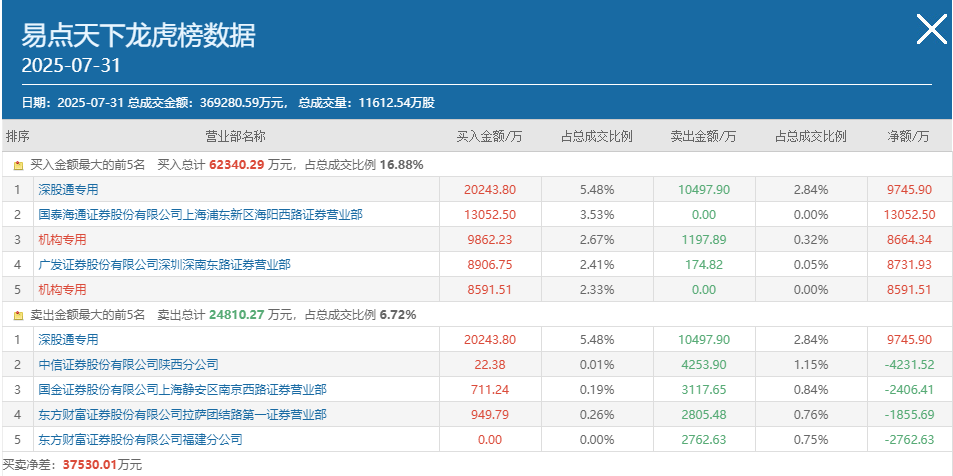Click the buy percentage 16.88%
Viewport: 953px width, 476px height.
point(402,165)
